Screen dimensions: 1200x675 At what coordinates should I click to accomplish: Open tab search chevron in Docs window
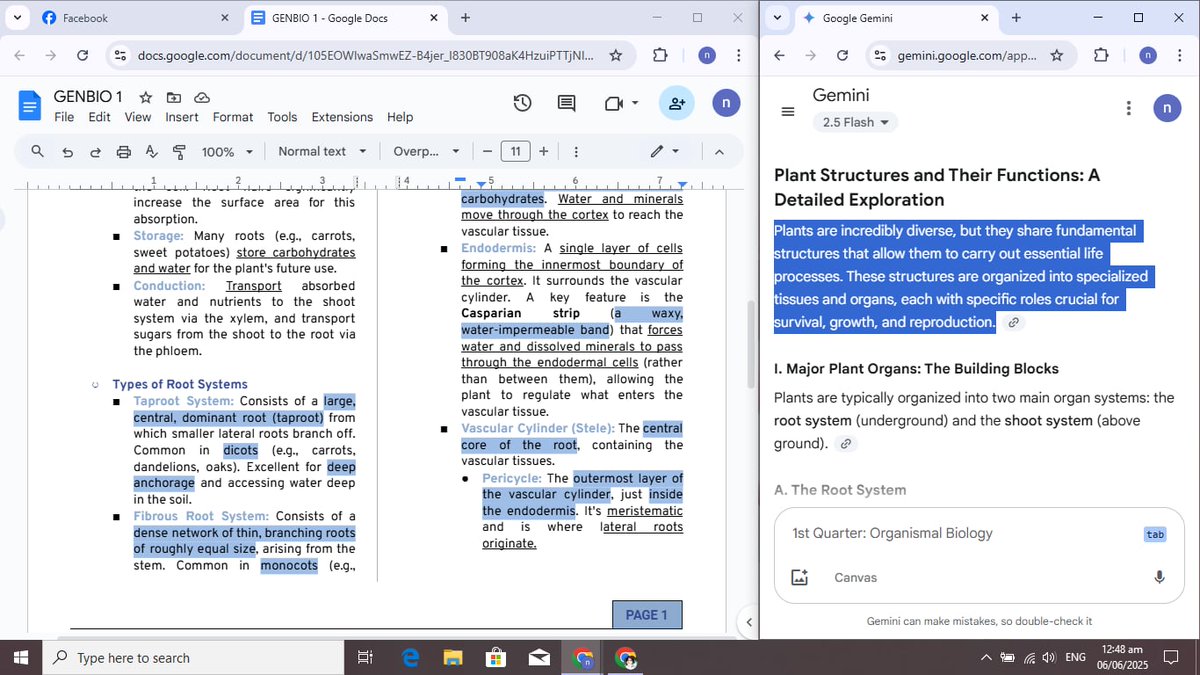[17, 18]
